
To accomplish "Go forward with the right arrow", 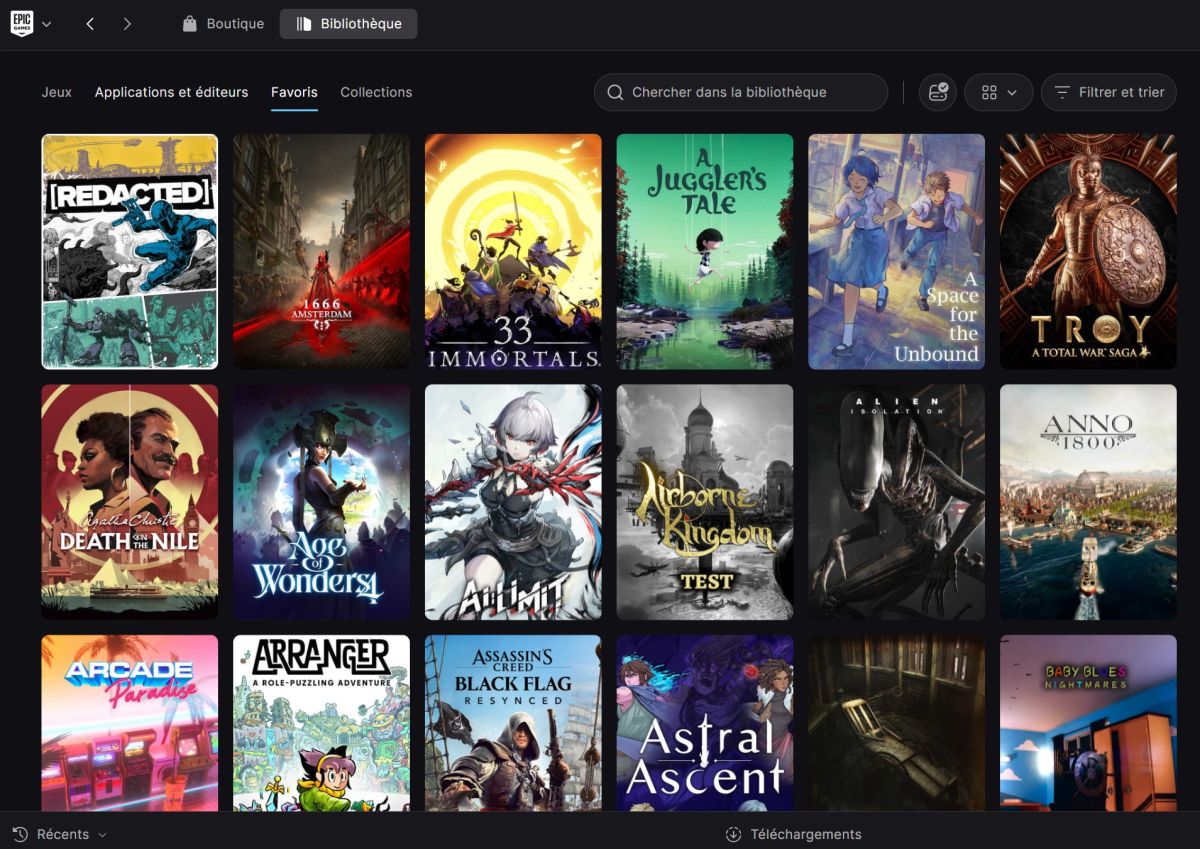I will (x=127, y=24).
